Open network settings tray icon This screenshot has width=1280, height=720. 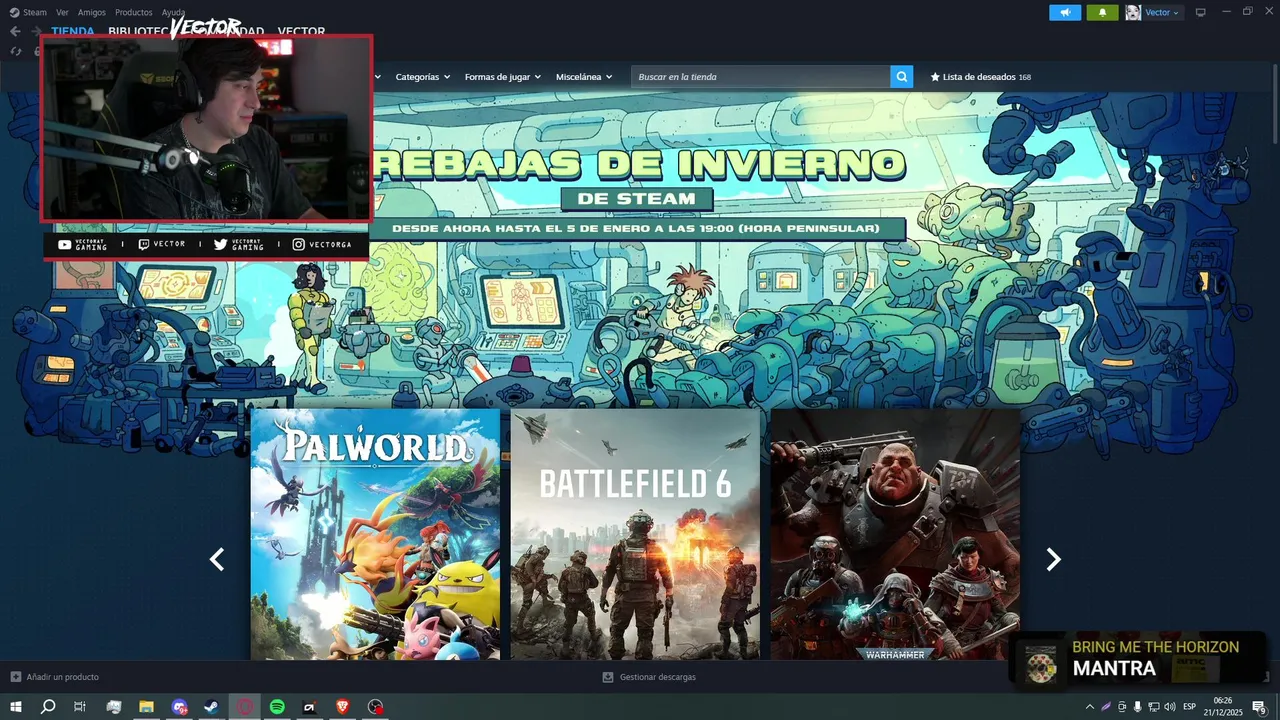1153,707
